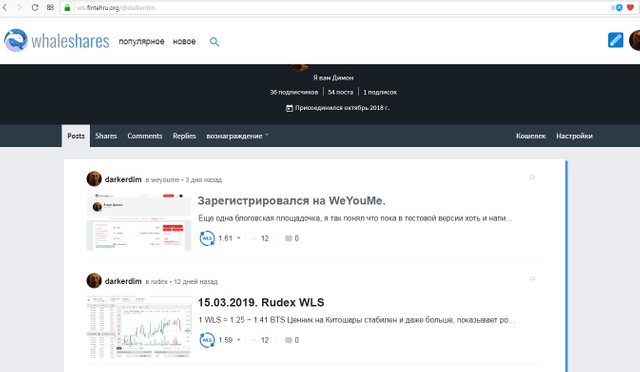Click darkerdim avatar on the Rudex post
This screenshot has height=372, width=640.
(94, 281)
